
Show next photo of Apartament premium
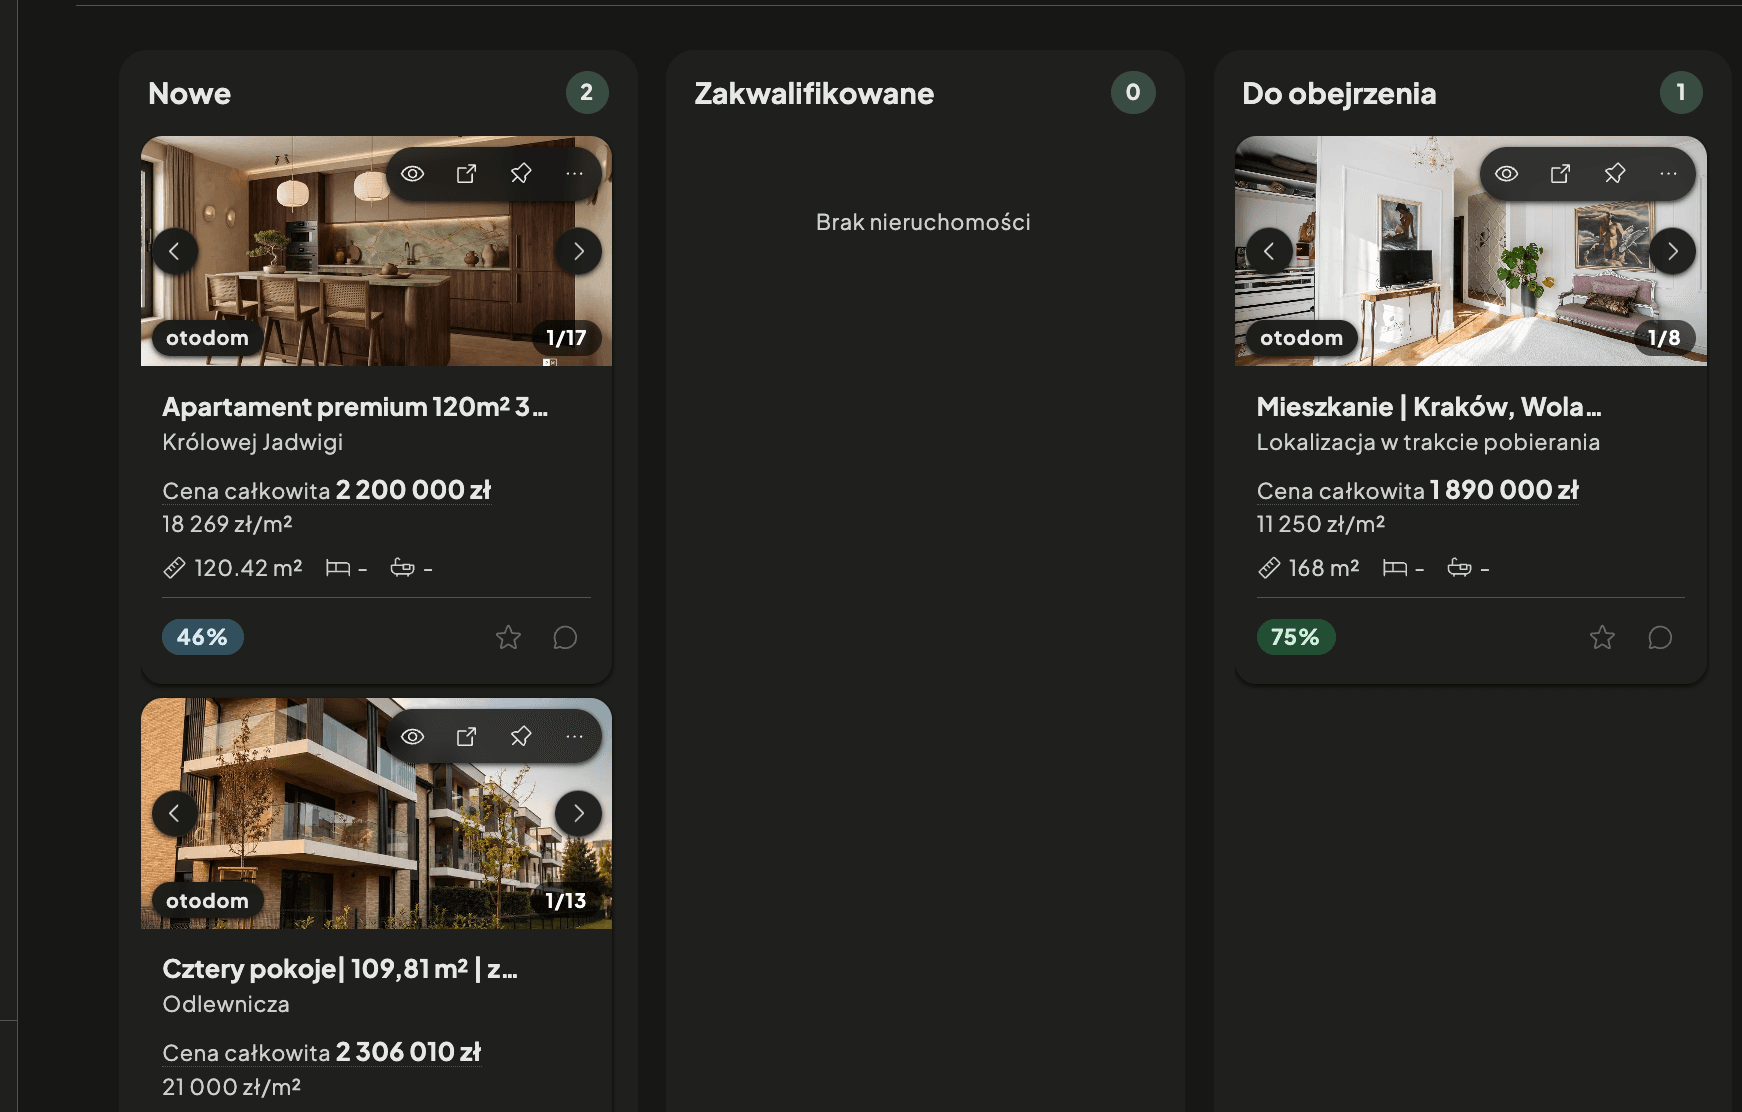[578, 251]
